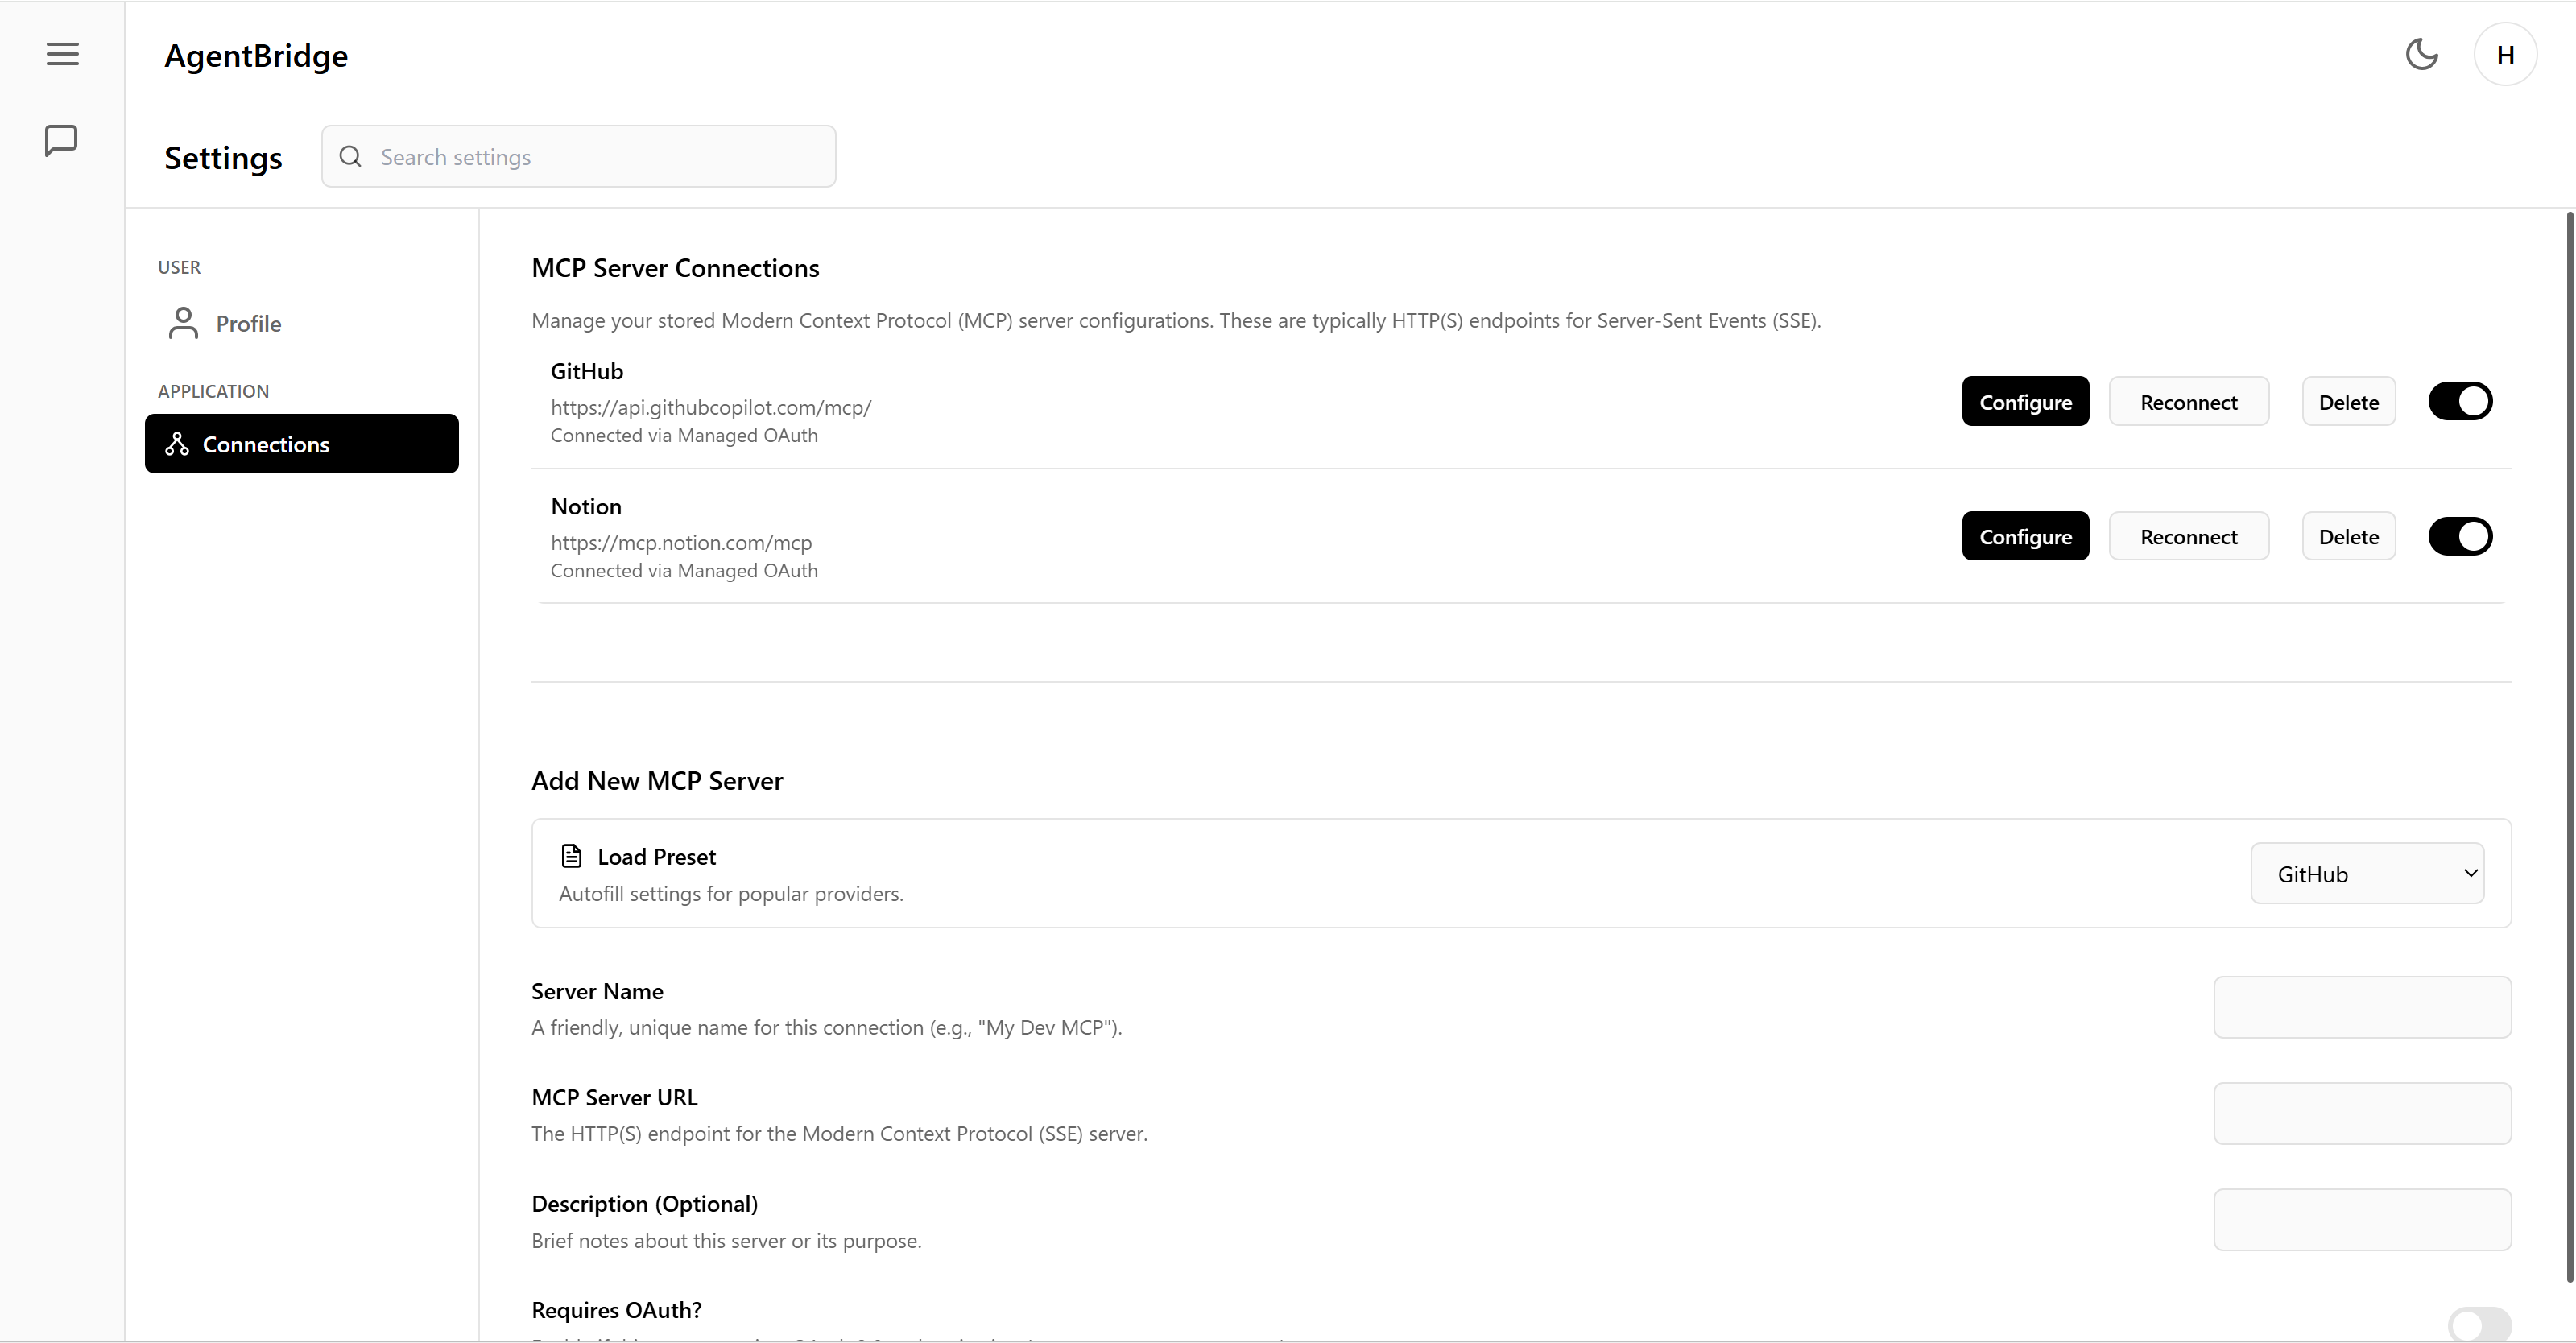Enable the Requires OAuth switch

click(x=2479, y=1325)
